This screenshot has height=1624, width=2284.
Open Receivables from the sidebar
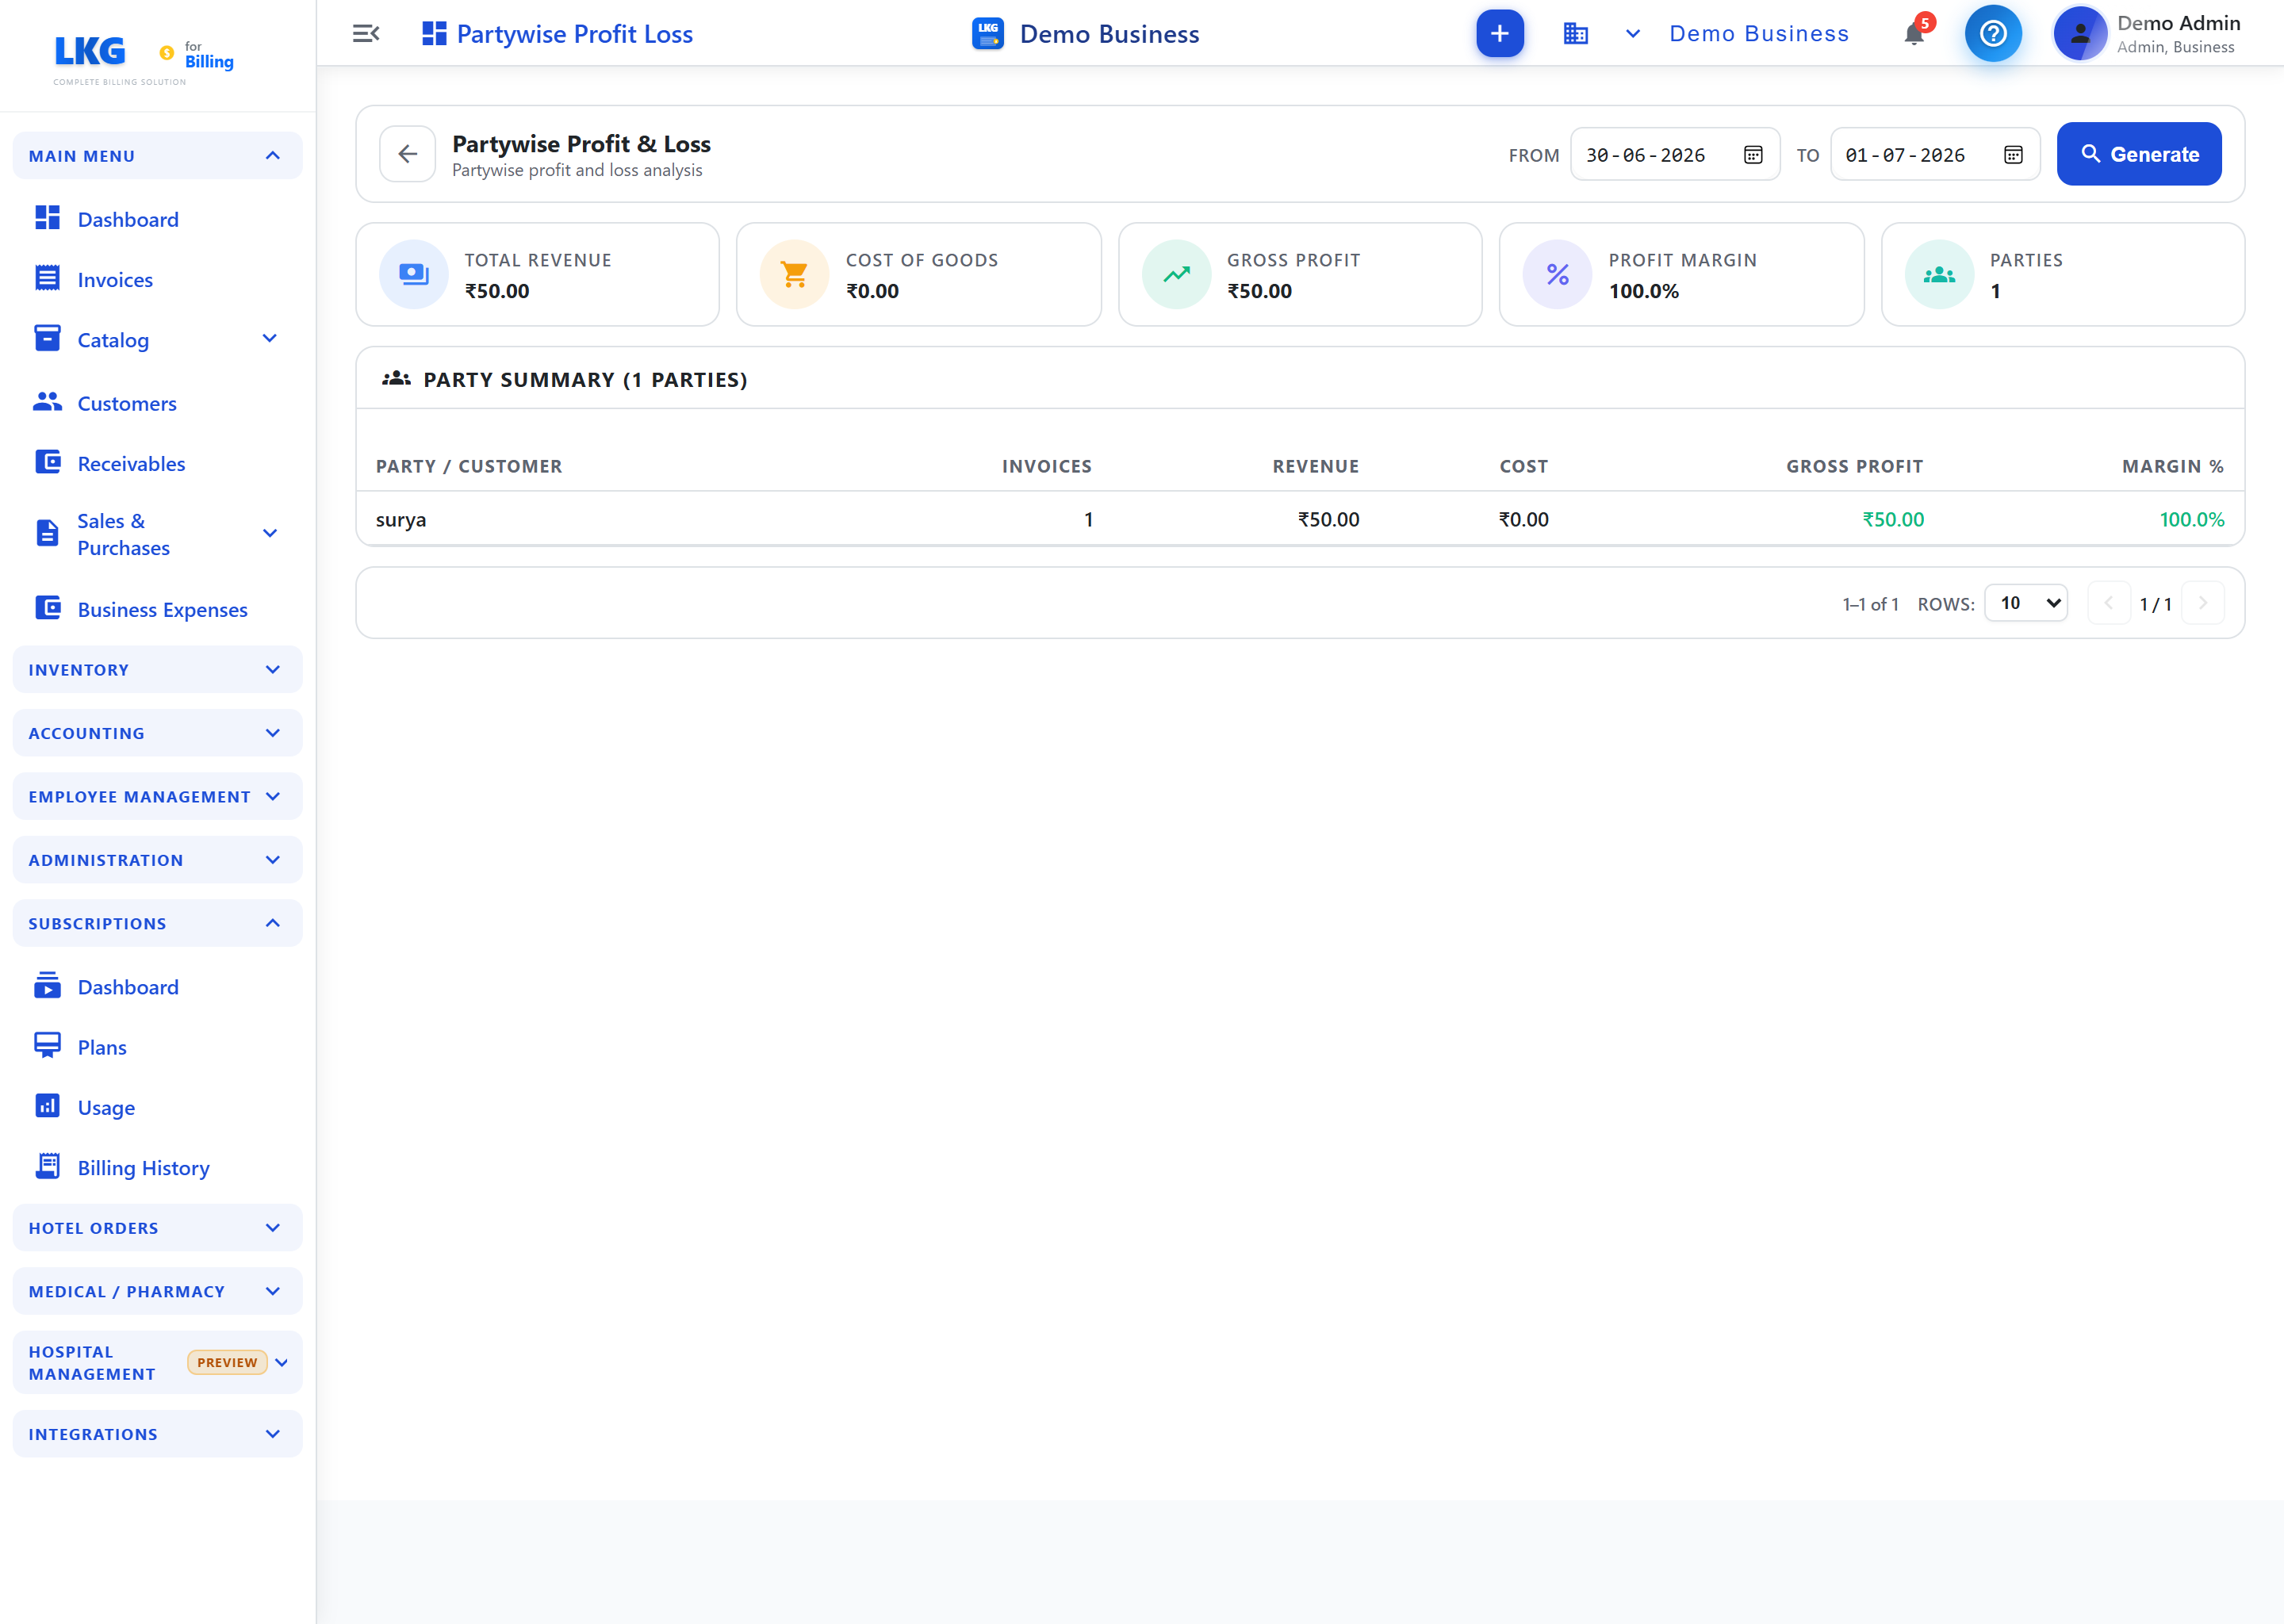click(x=131, y=464)
